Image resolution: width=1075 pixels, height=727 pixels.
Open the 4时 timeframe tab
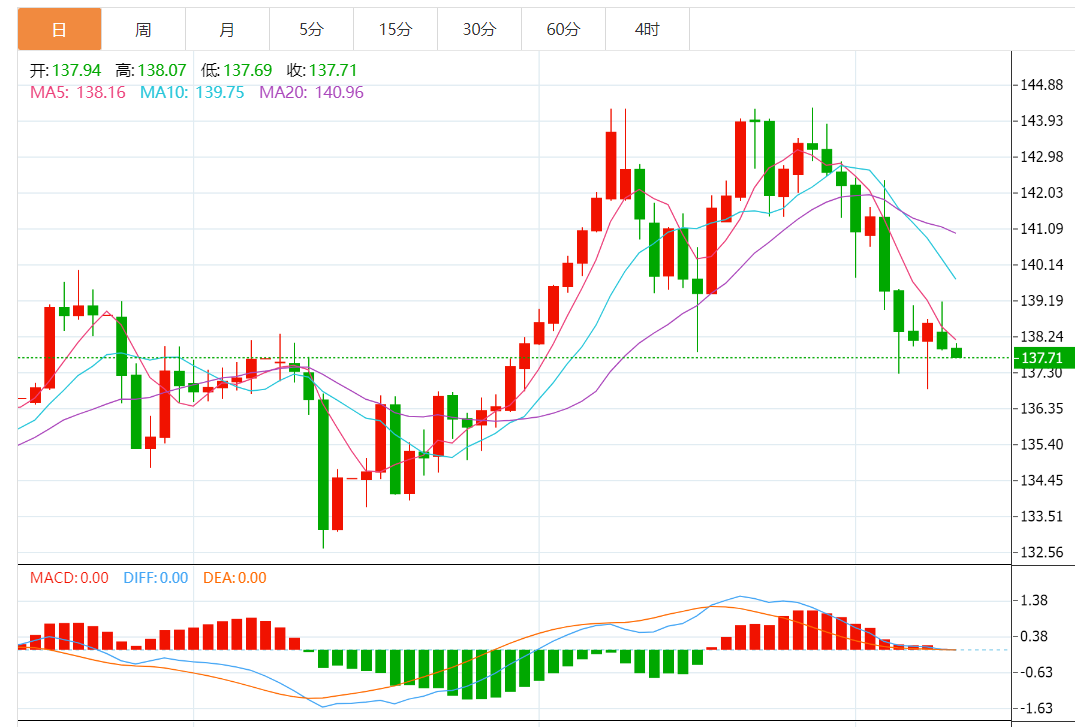click(x=647, y=29)
